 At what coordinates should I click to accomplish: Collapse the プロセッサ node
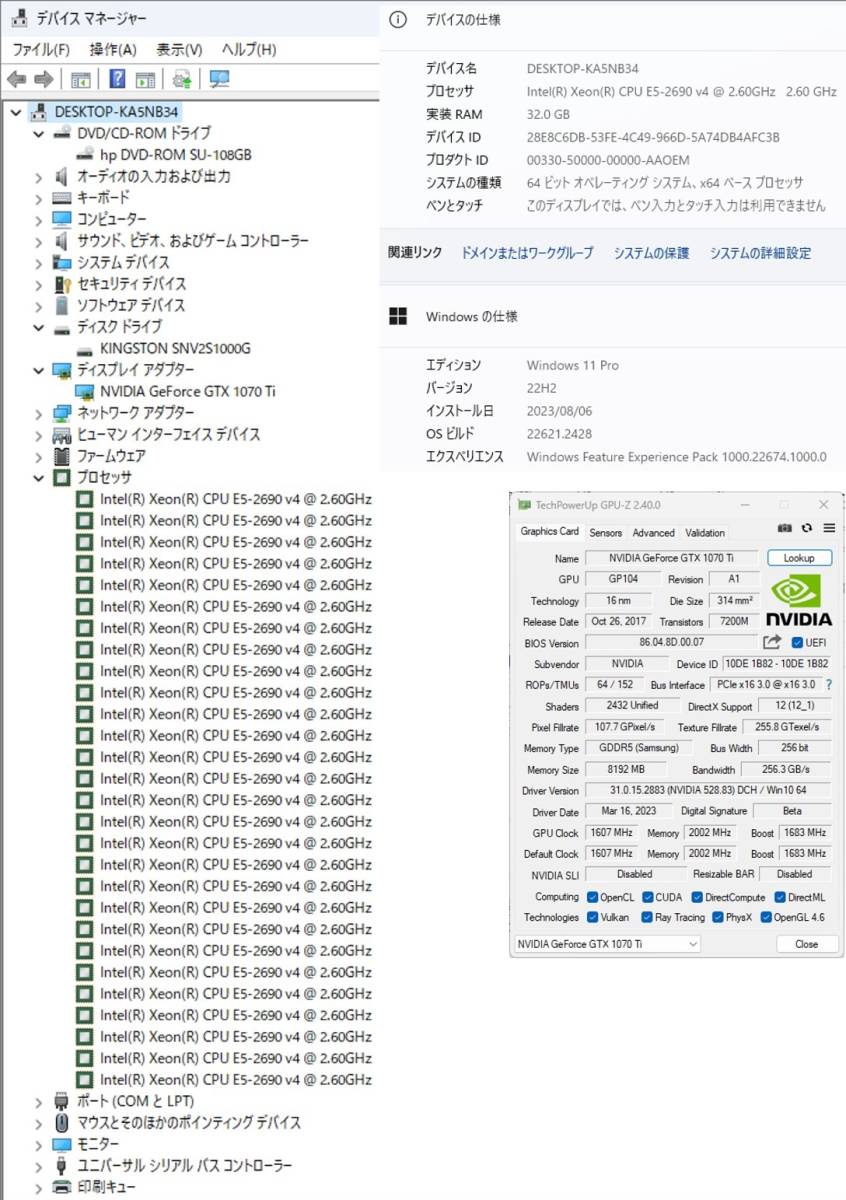(x=39, y=477)
